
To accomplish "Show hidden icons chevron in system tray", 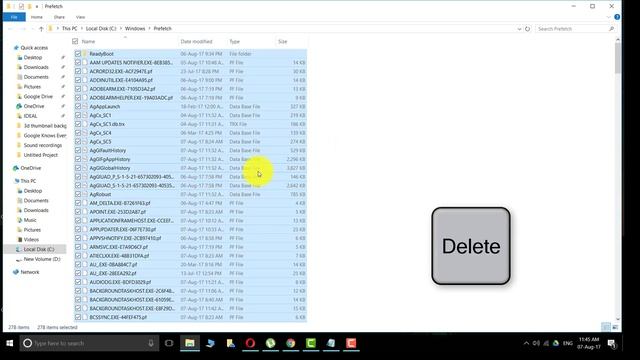I will click(x=526, y=343).
